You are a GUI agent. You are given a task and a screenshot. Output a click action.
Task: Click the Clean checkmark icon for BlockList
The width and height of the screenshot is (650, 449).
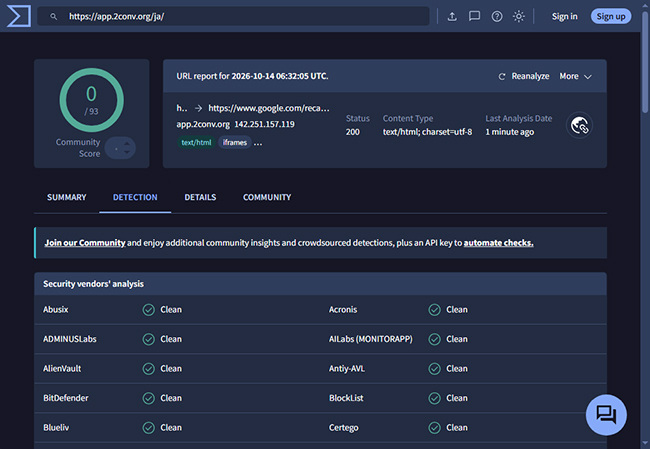434,398
